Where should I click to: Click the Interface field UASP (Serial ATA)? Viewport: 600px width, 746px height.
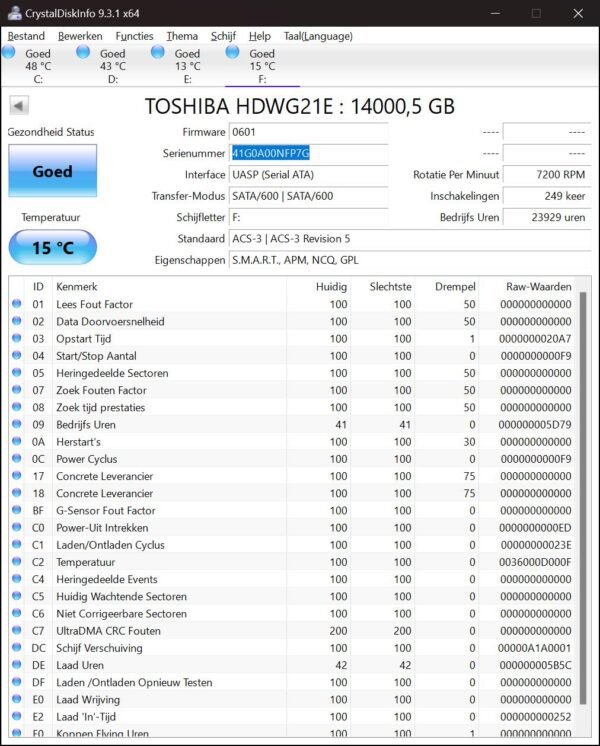click(x=308, y=175)
